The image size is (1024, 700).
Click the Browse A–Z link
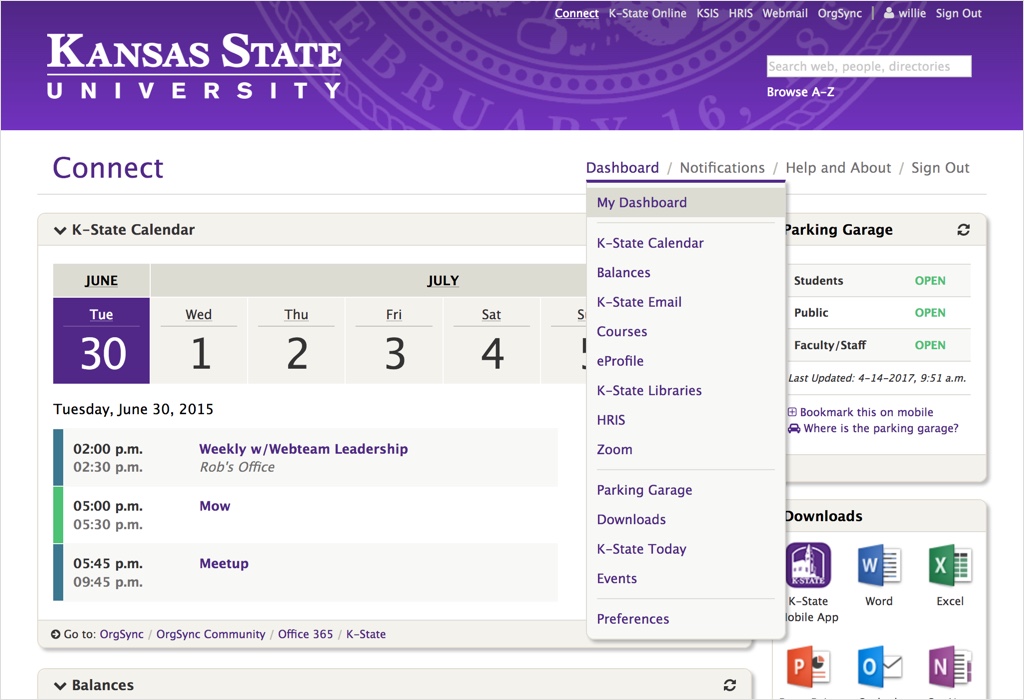pyautogui.click(x=800, y=92)
